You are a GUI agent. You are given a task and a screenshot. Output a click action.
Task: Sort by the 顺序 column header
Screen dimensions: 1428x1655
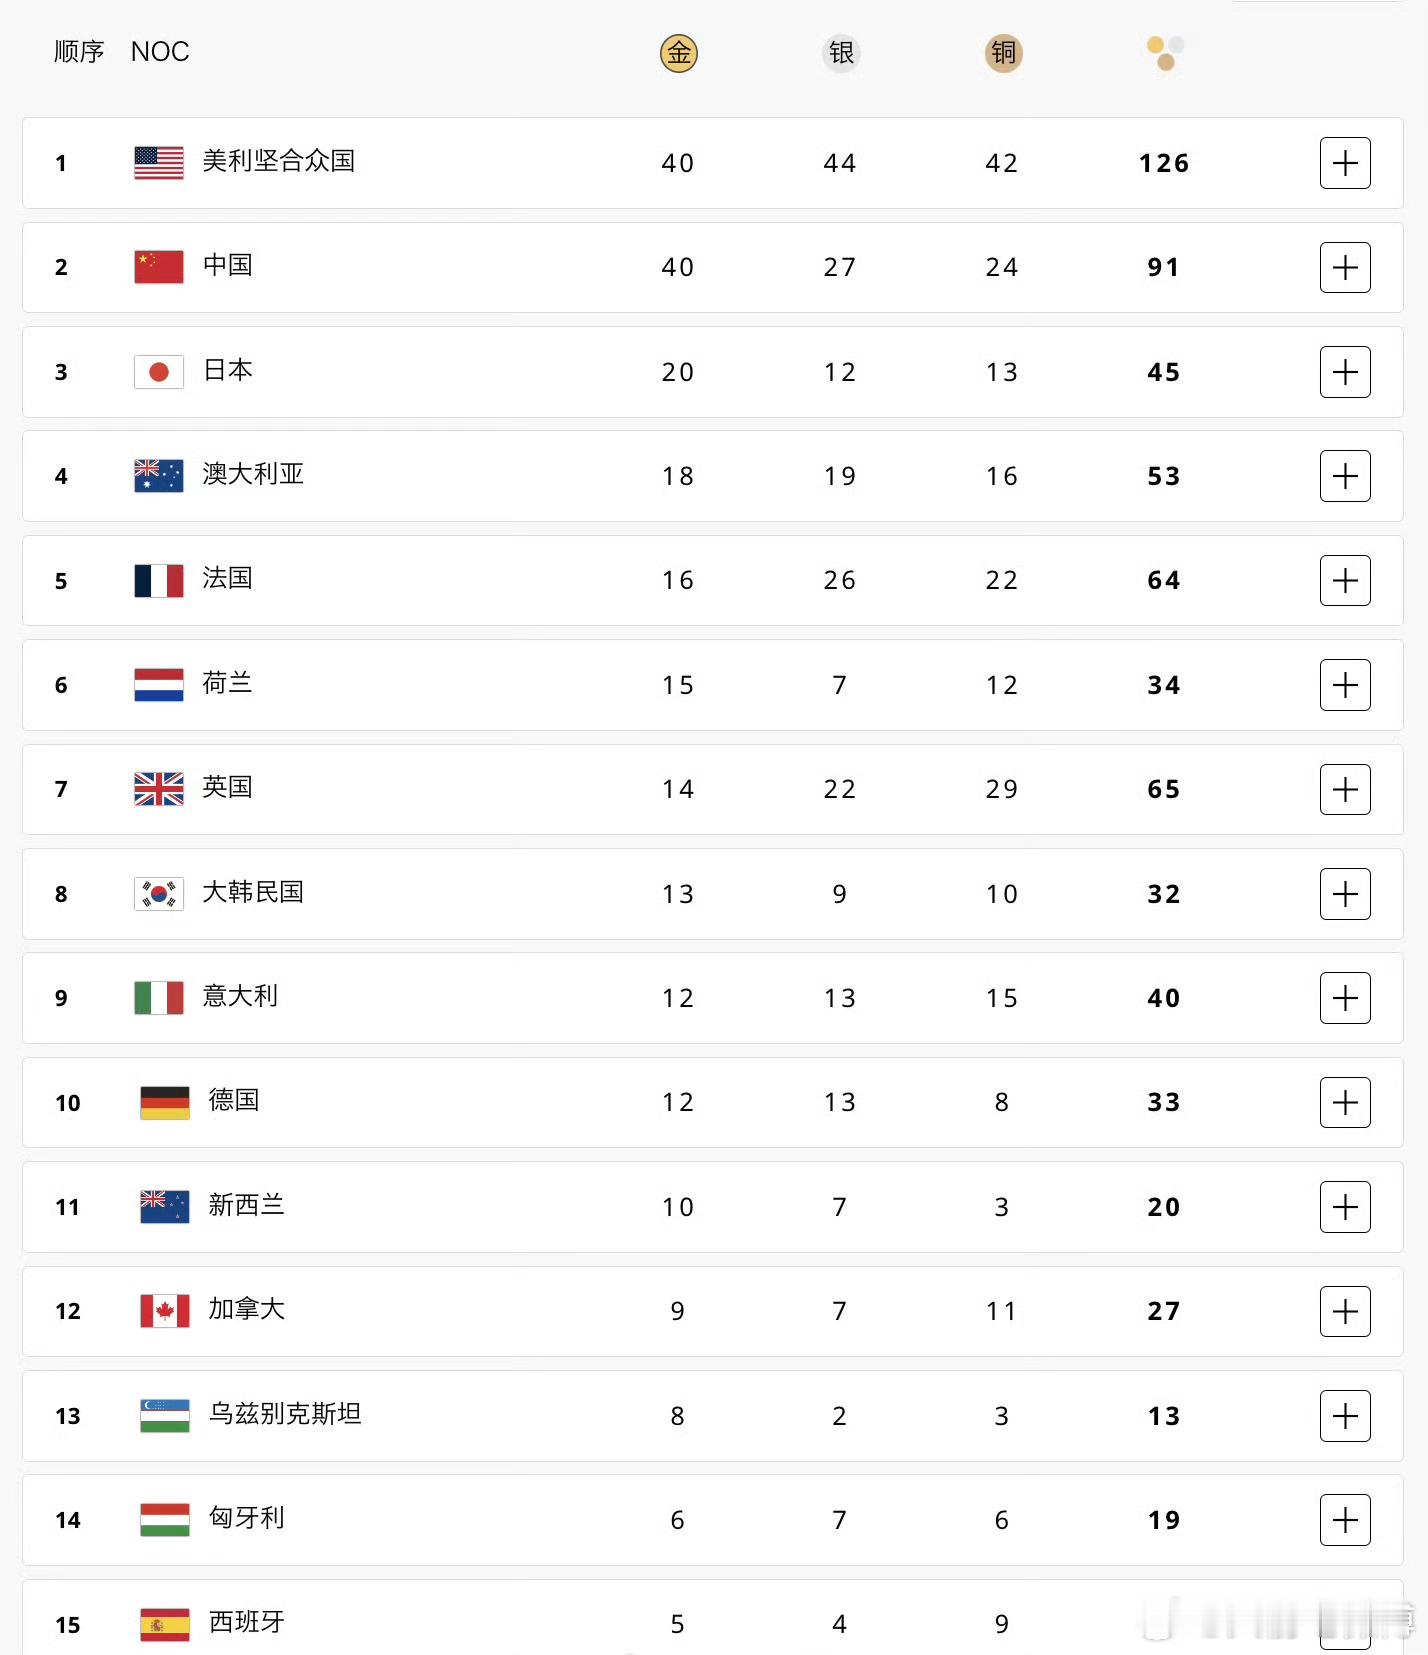79,52
